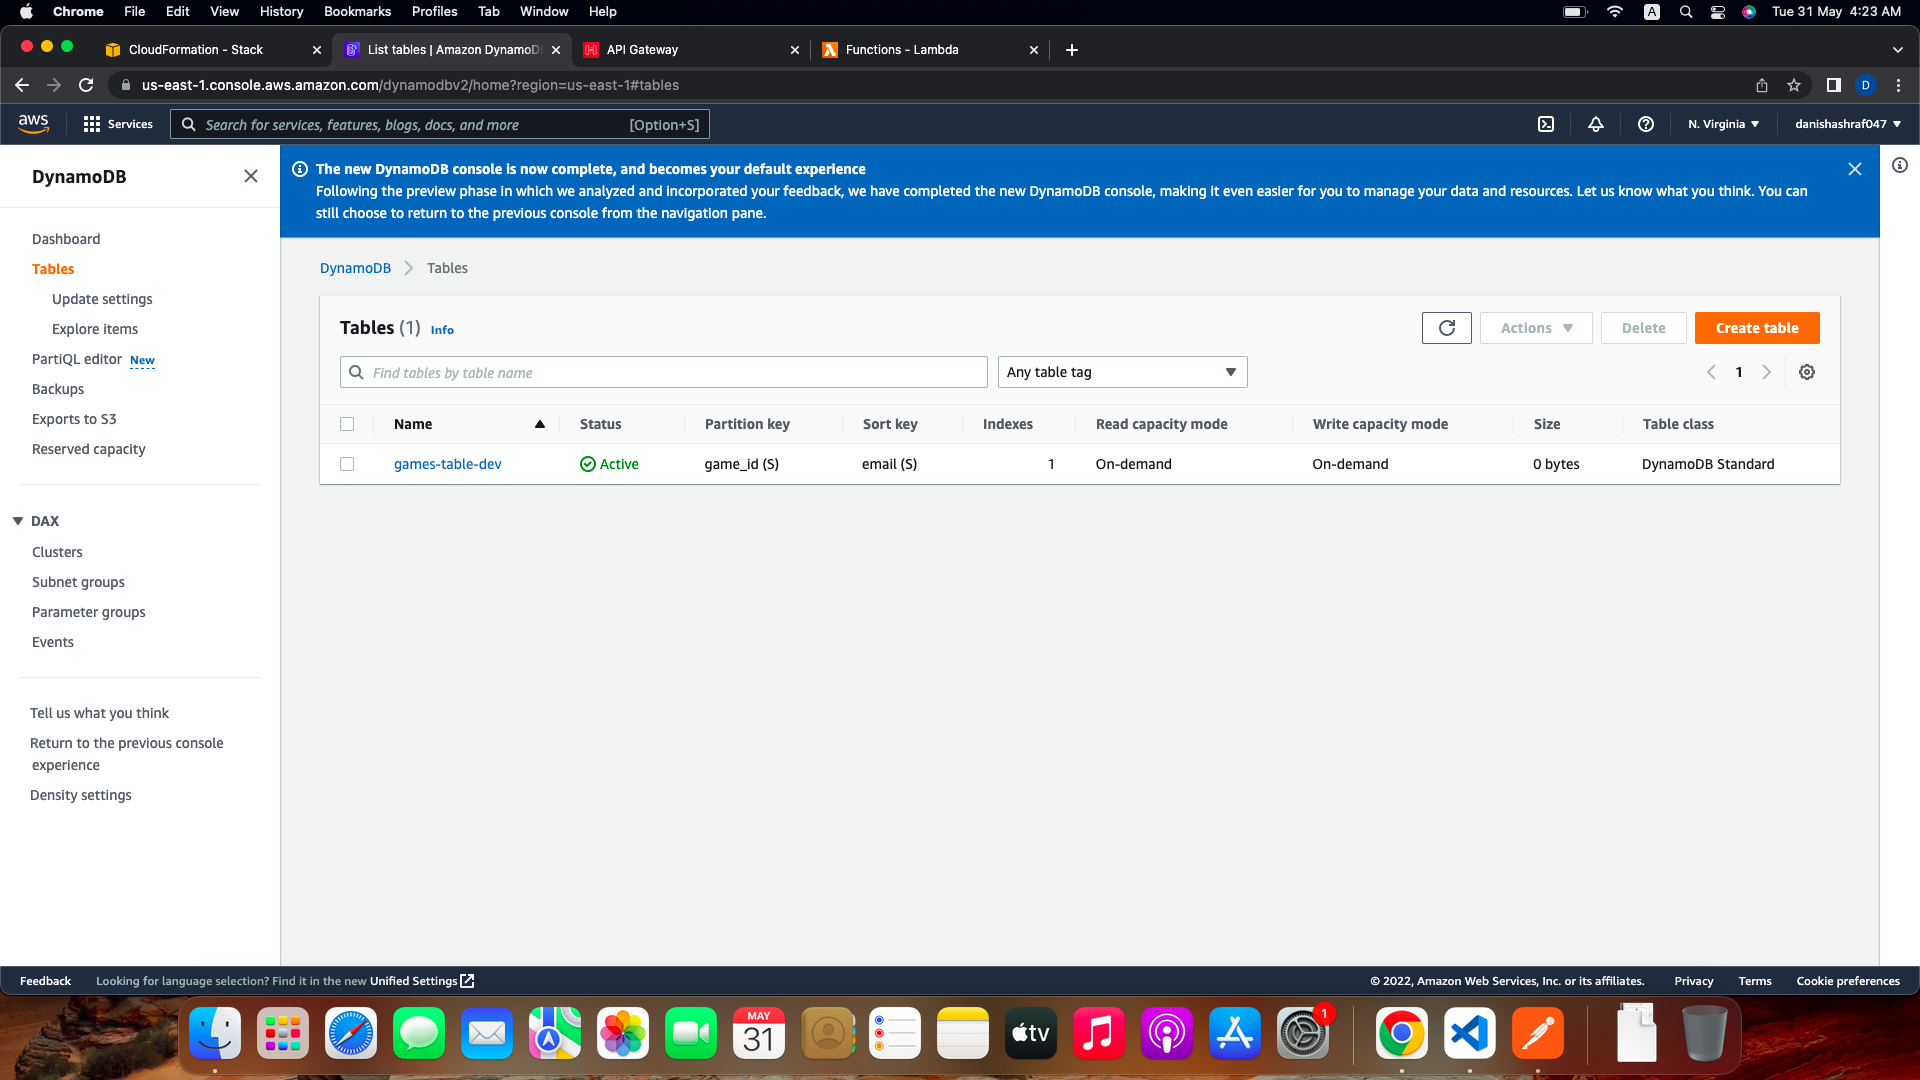Viewport: 1920px width, 1080px height.
Task: Open the games-table-dev table link
Action: (448, 464)
